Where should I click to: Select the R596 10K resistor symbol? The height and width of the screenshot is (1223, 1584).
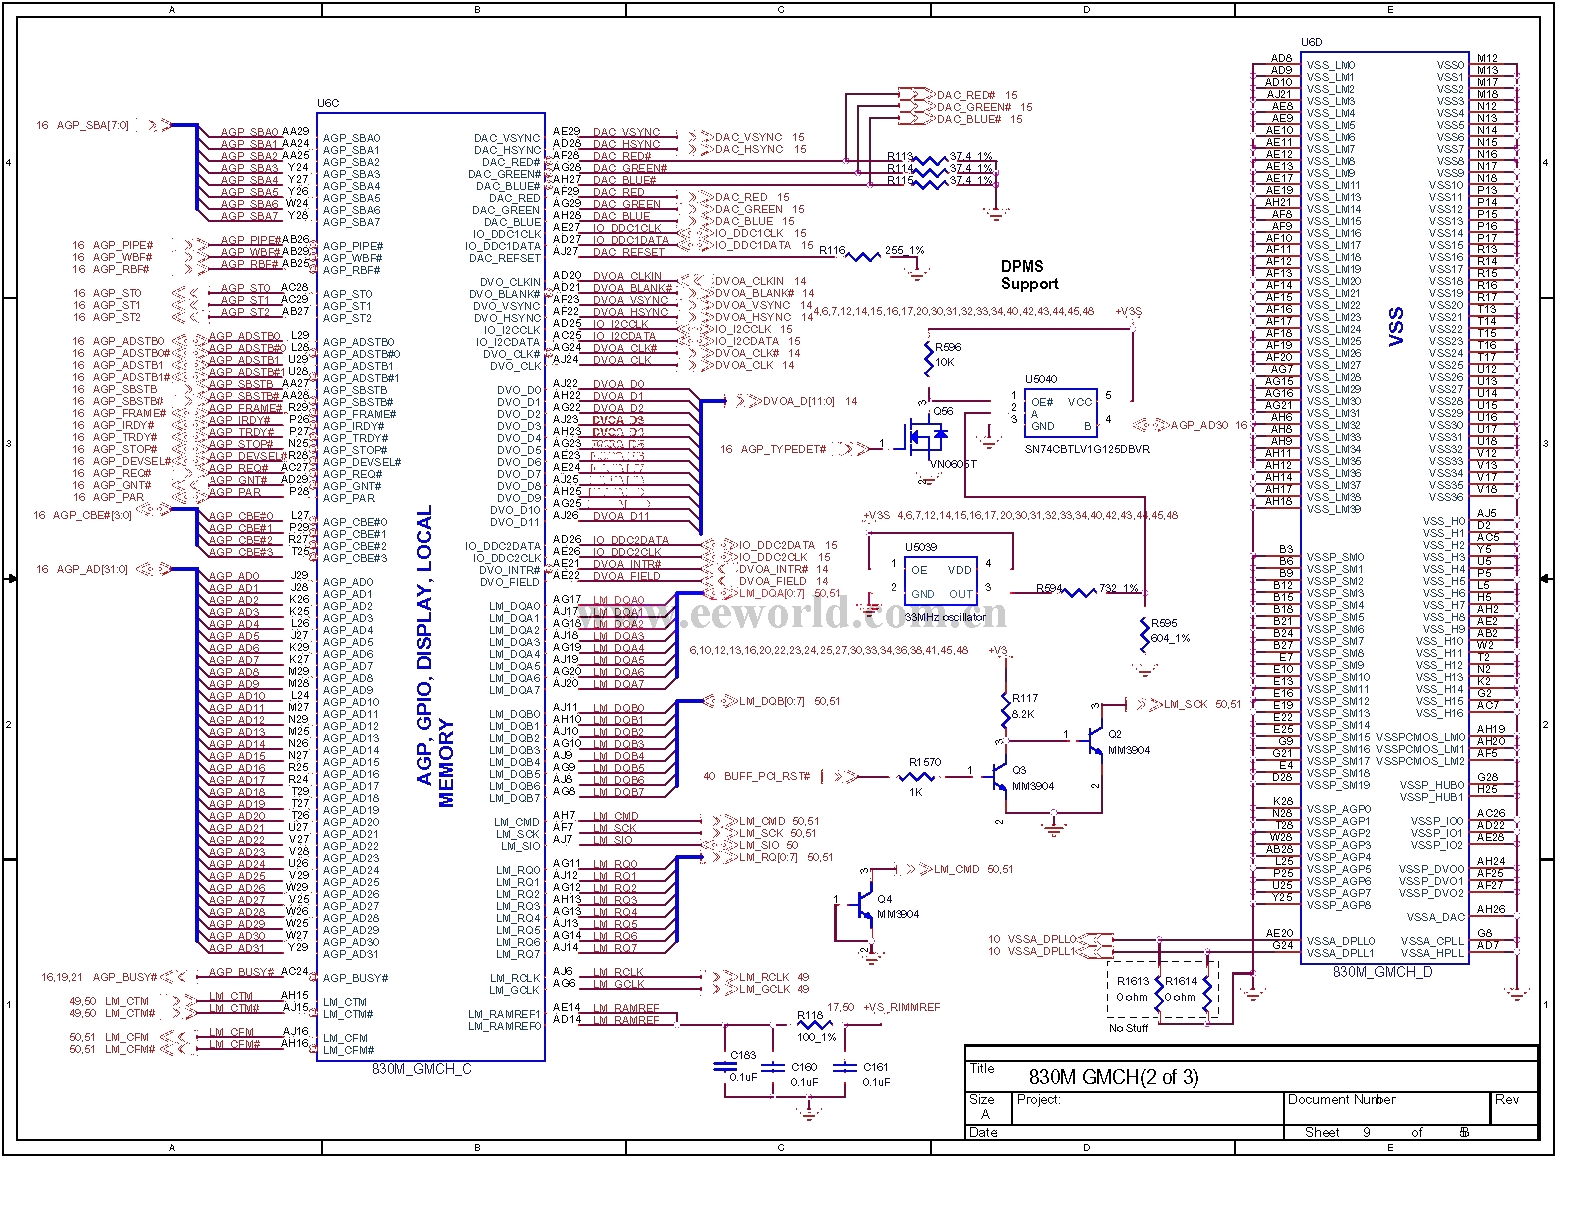pyautogui.click(x=928, y=357)
